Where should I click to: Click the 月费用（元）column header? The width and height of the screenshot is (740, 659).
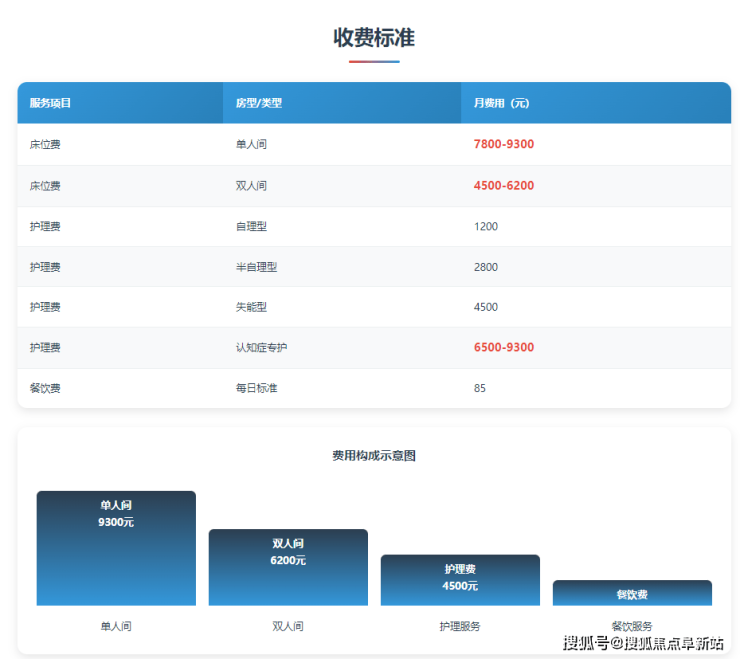tap(501, 103)
